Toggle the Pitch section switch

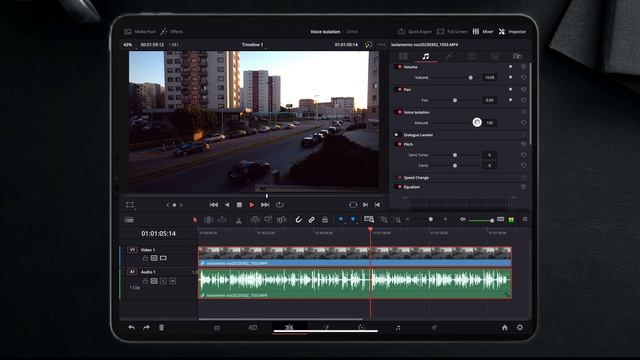(399, 144)
